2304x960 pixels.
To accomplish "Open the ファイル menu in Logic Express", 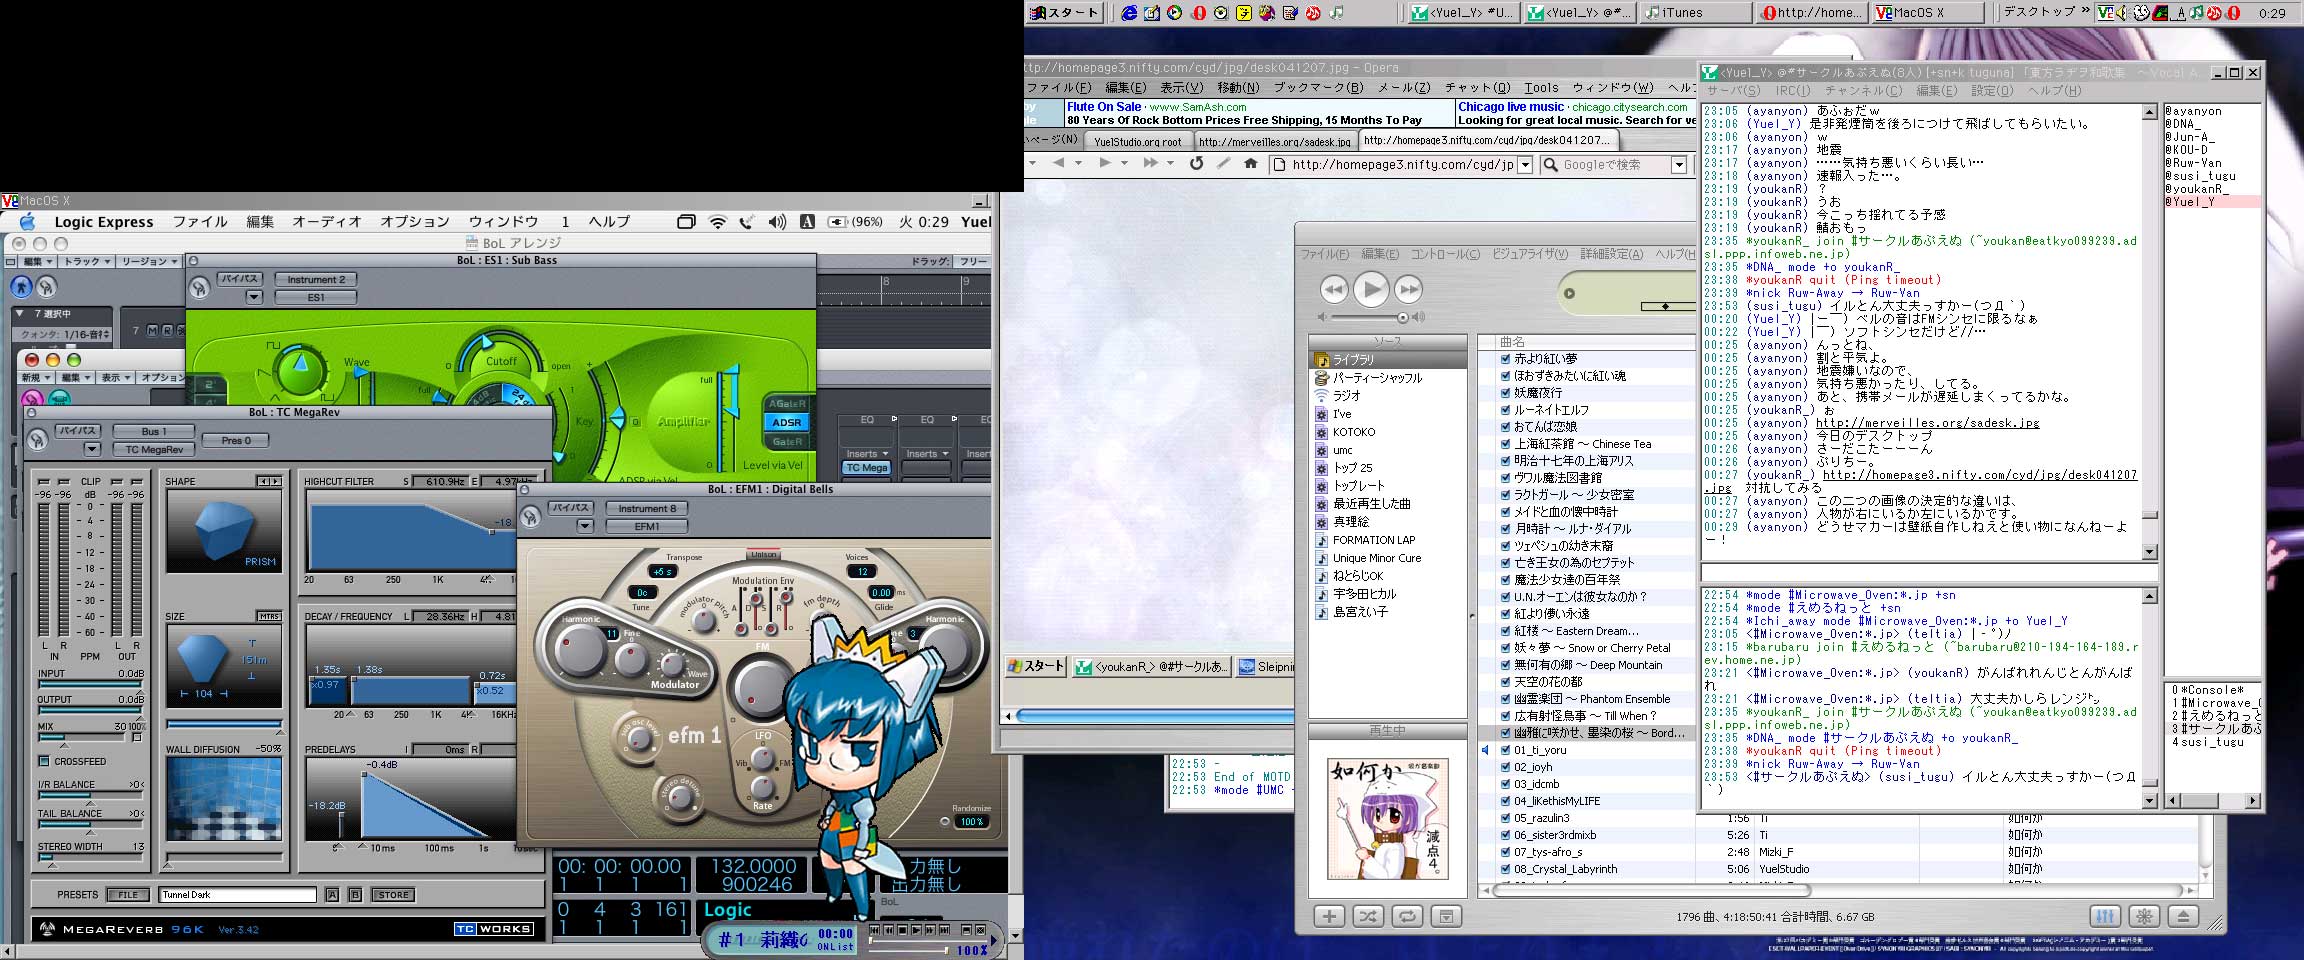I will (x=200, y=222).
